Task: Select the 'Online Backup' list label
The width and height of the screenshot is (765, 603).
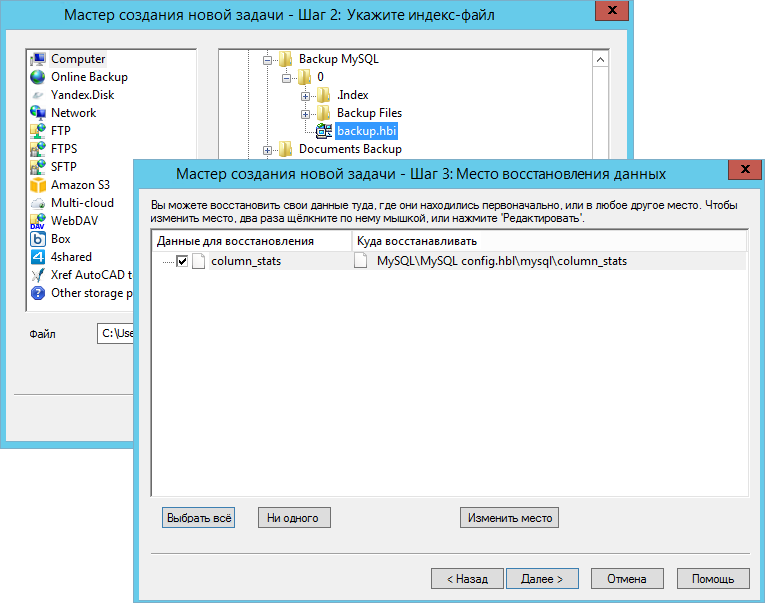Action: [89, 77]
